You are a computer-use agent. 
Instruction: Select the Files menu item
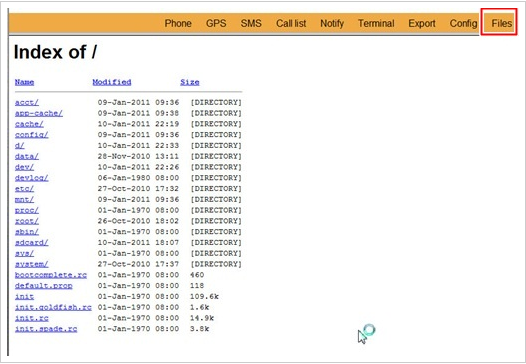502,23
